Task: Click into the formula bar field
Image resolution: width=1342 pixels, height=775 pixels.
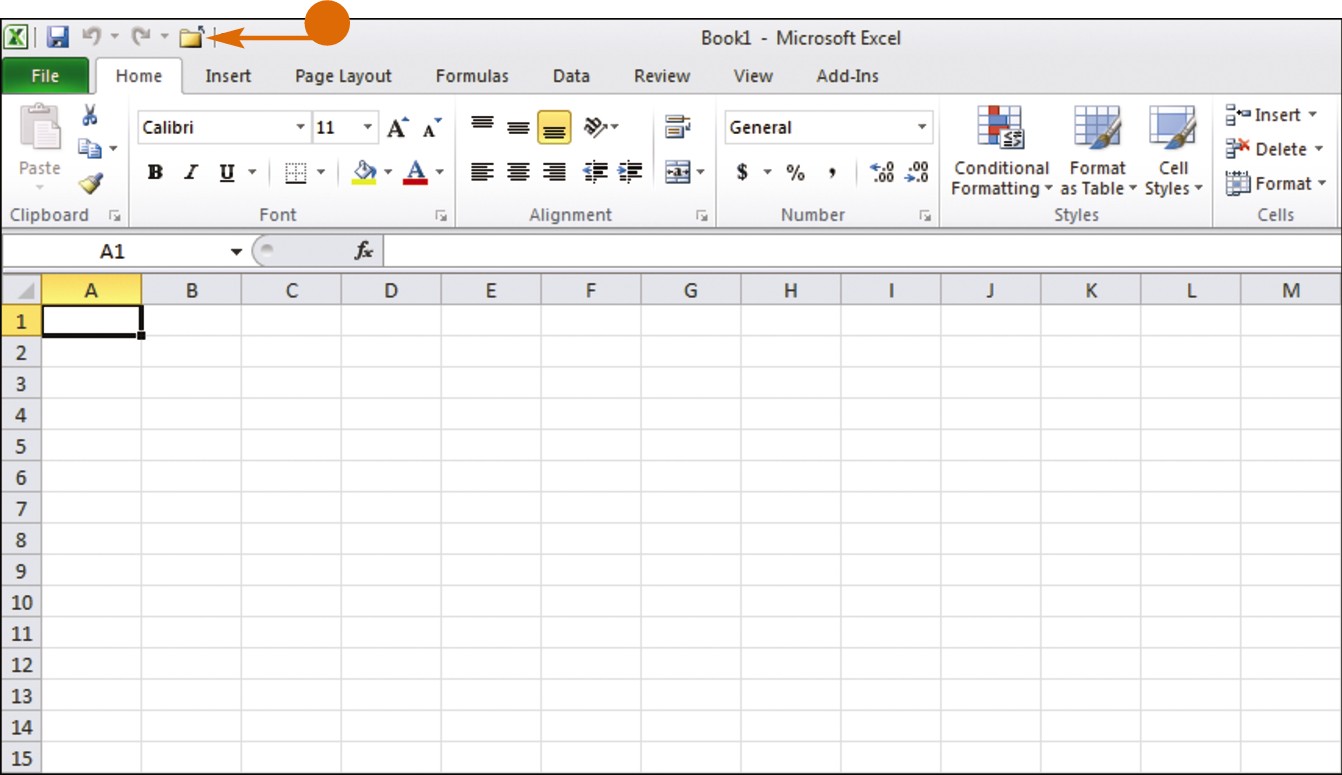Action: 861,252
